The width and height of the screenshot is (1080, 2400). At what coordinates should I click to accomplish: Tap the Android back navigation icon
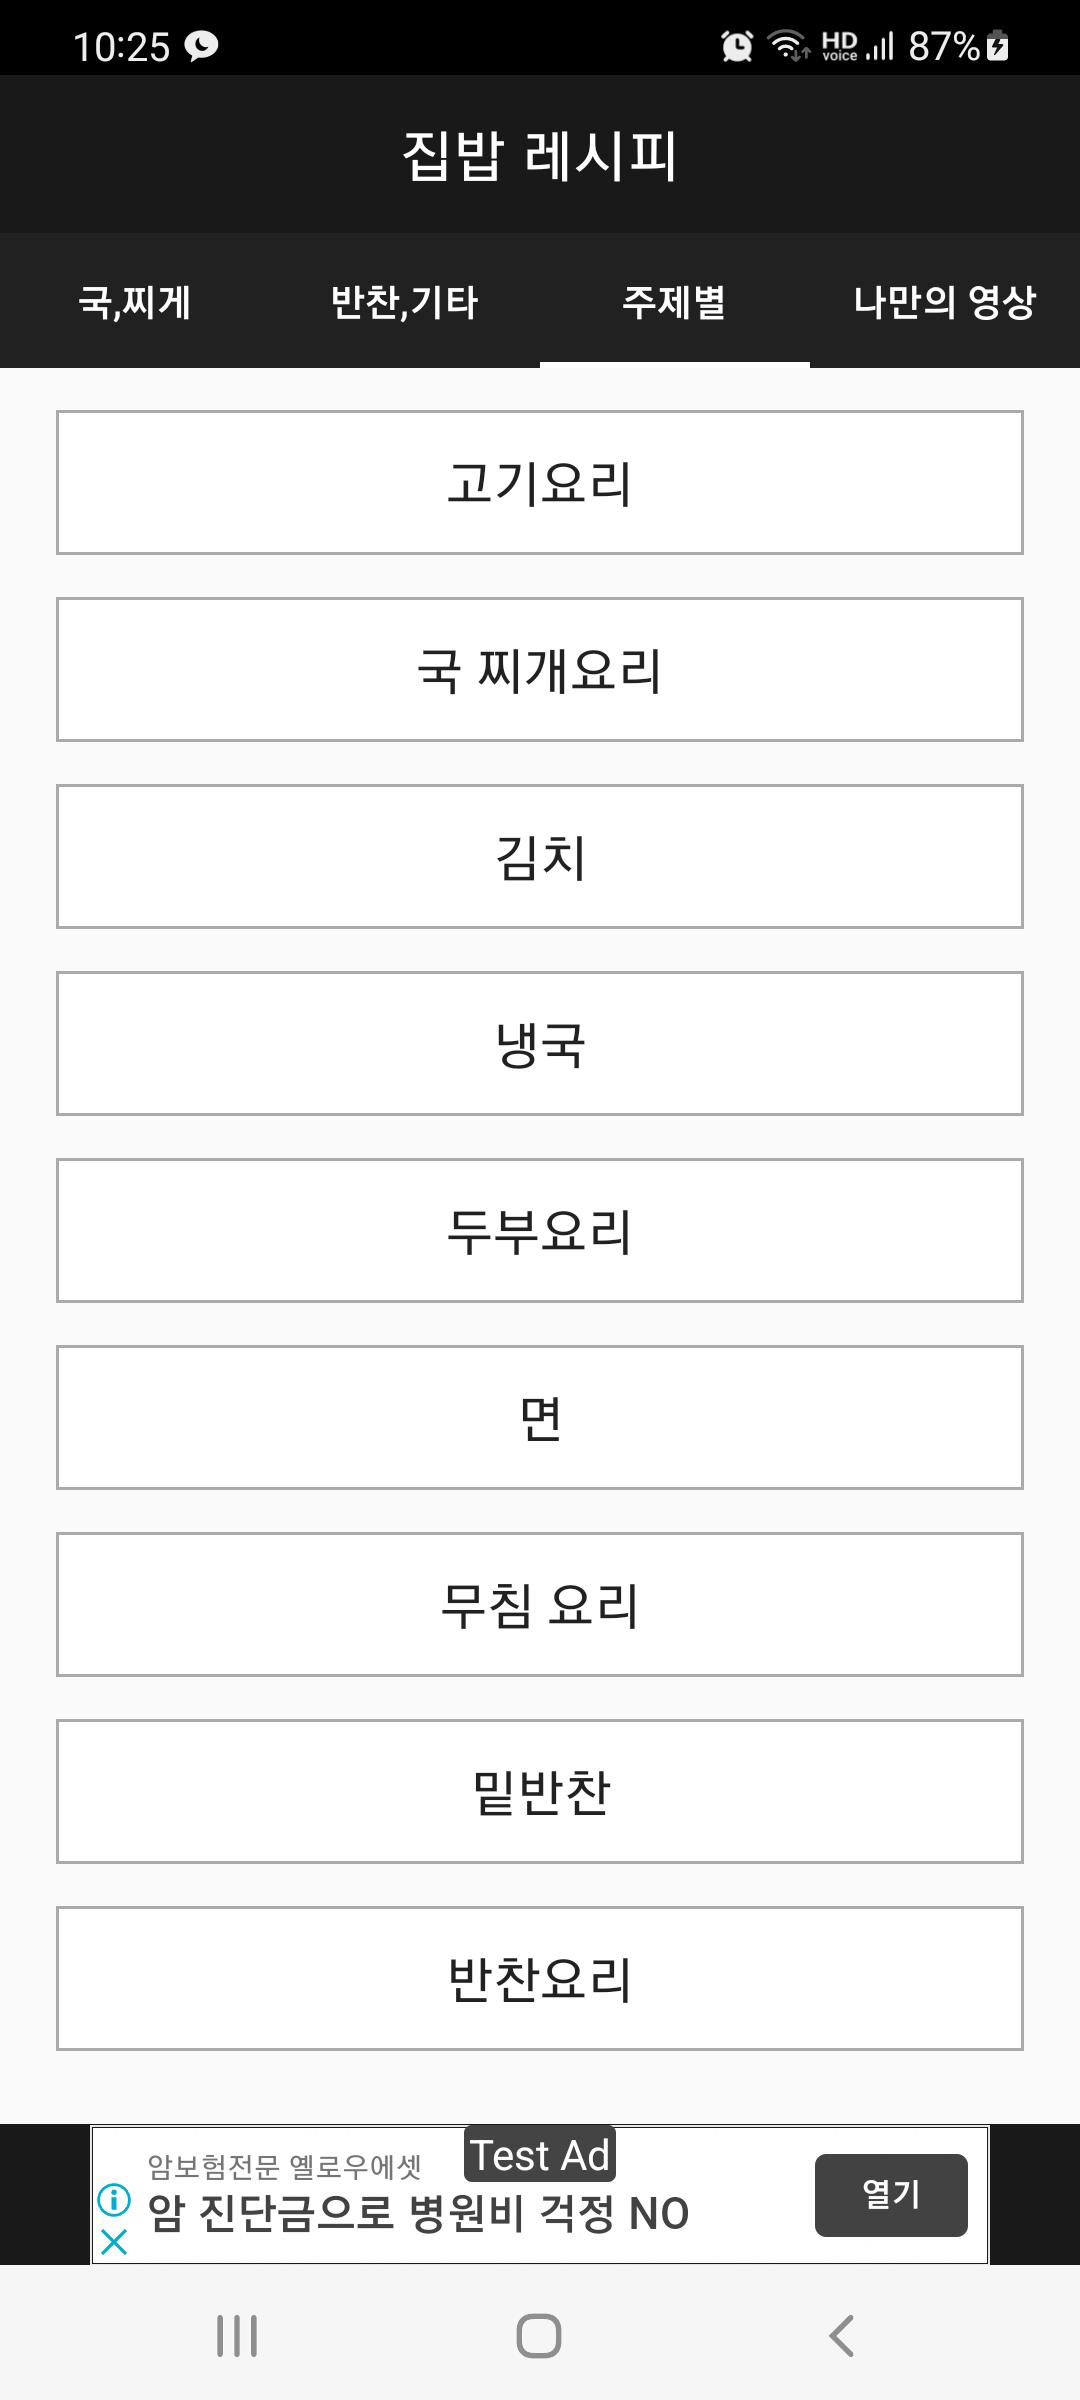click(x=841, y=2336)
